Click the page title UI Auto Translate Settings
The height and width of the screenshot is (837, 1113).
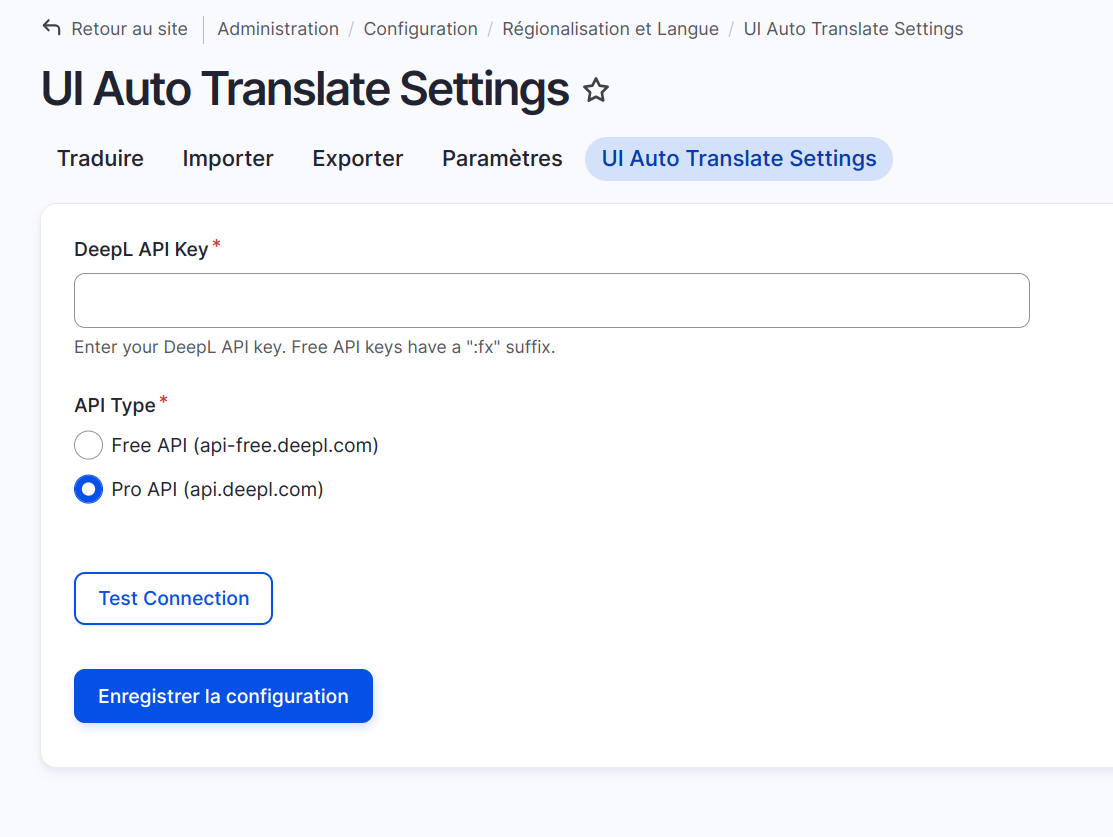pyautogui.click(x=303, y=89)
